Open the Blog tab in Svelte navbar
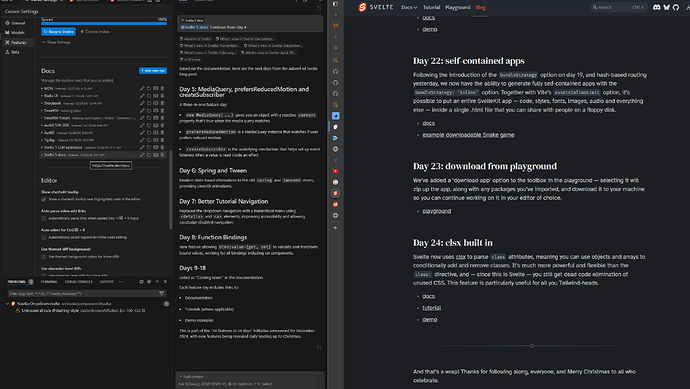This screenshot has width=690, height=389. tap(480, 7)
